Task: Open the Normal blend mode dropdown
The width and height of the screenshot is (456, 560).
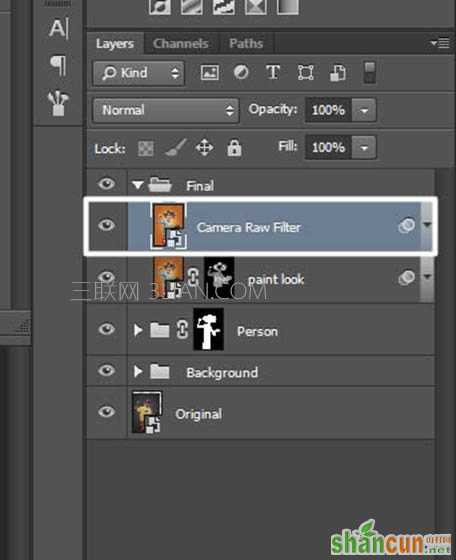Action: [x=166, y=110]
